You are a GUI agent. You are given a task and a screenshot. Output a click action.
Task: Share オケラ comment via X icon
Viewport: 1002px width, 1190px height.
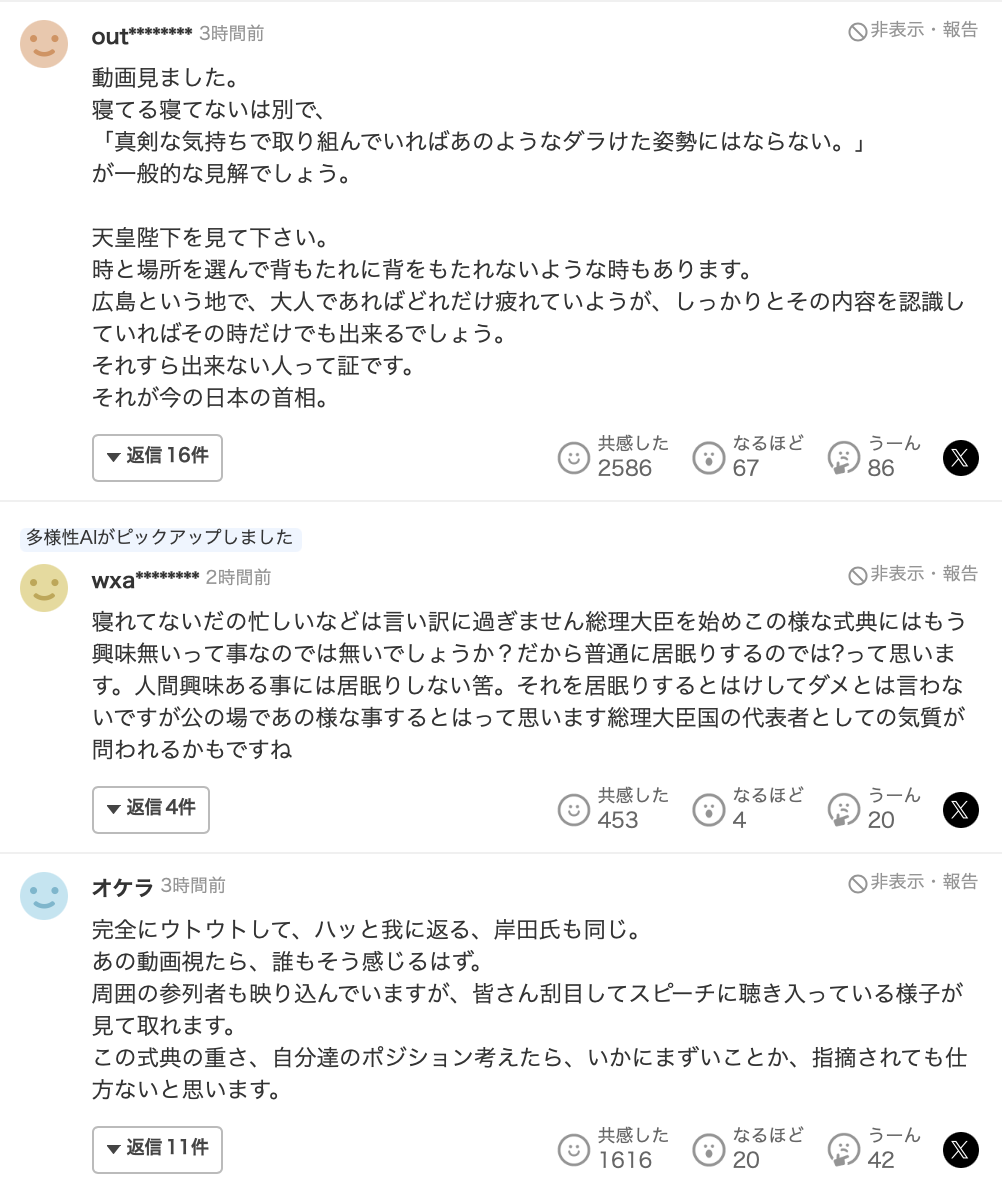(x=960, y=1150)
